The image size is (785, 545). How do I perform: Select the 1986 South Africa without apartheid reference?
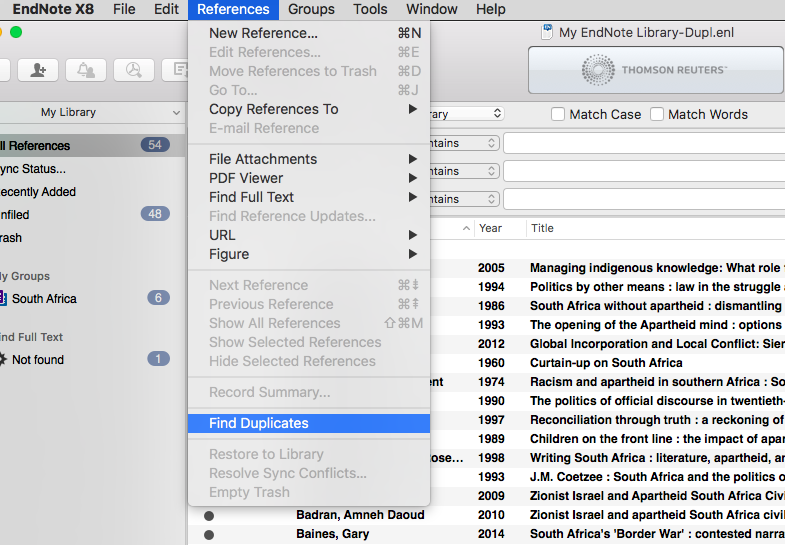tap(607, 306)
